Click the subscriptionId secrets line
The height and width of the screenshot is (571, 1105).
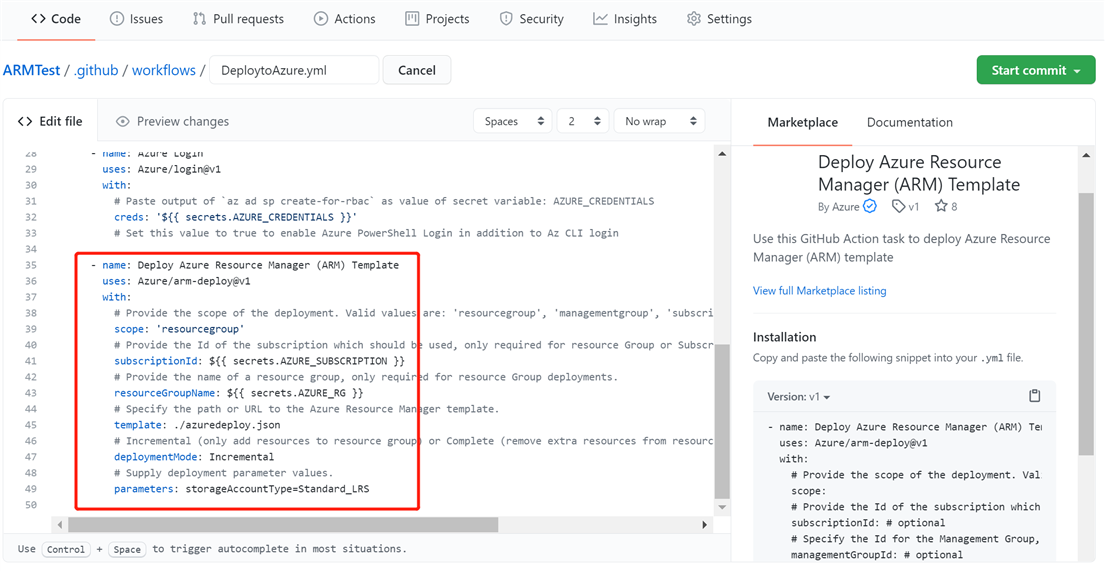pyautogui.click(x=259, y=361)
